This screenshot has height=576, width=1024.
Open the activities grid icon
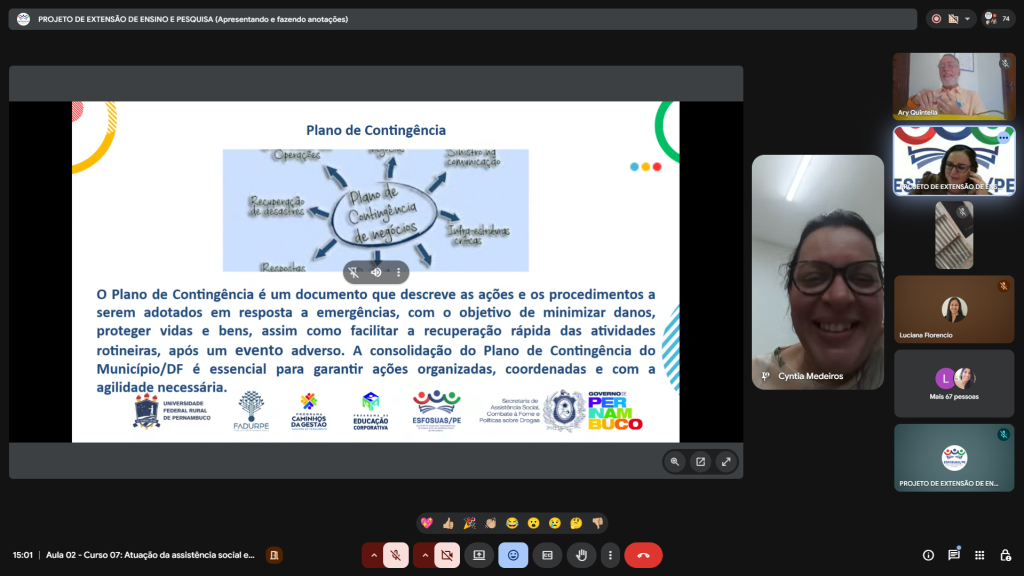click(x=979, y=555)
